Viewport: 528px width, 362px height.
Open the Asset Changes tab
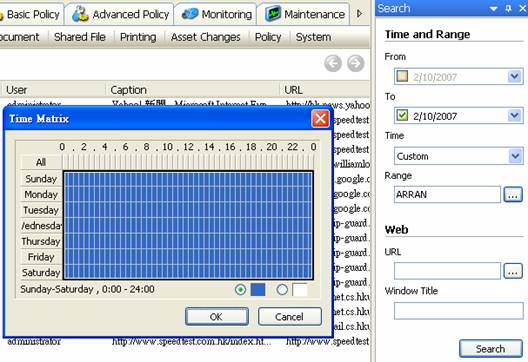[205, 37]
